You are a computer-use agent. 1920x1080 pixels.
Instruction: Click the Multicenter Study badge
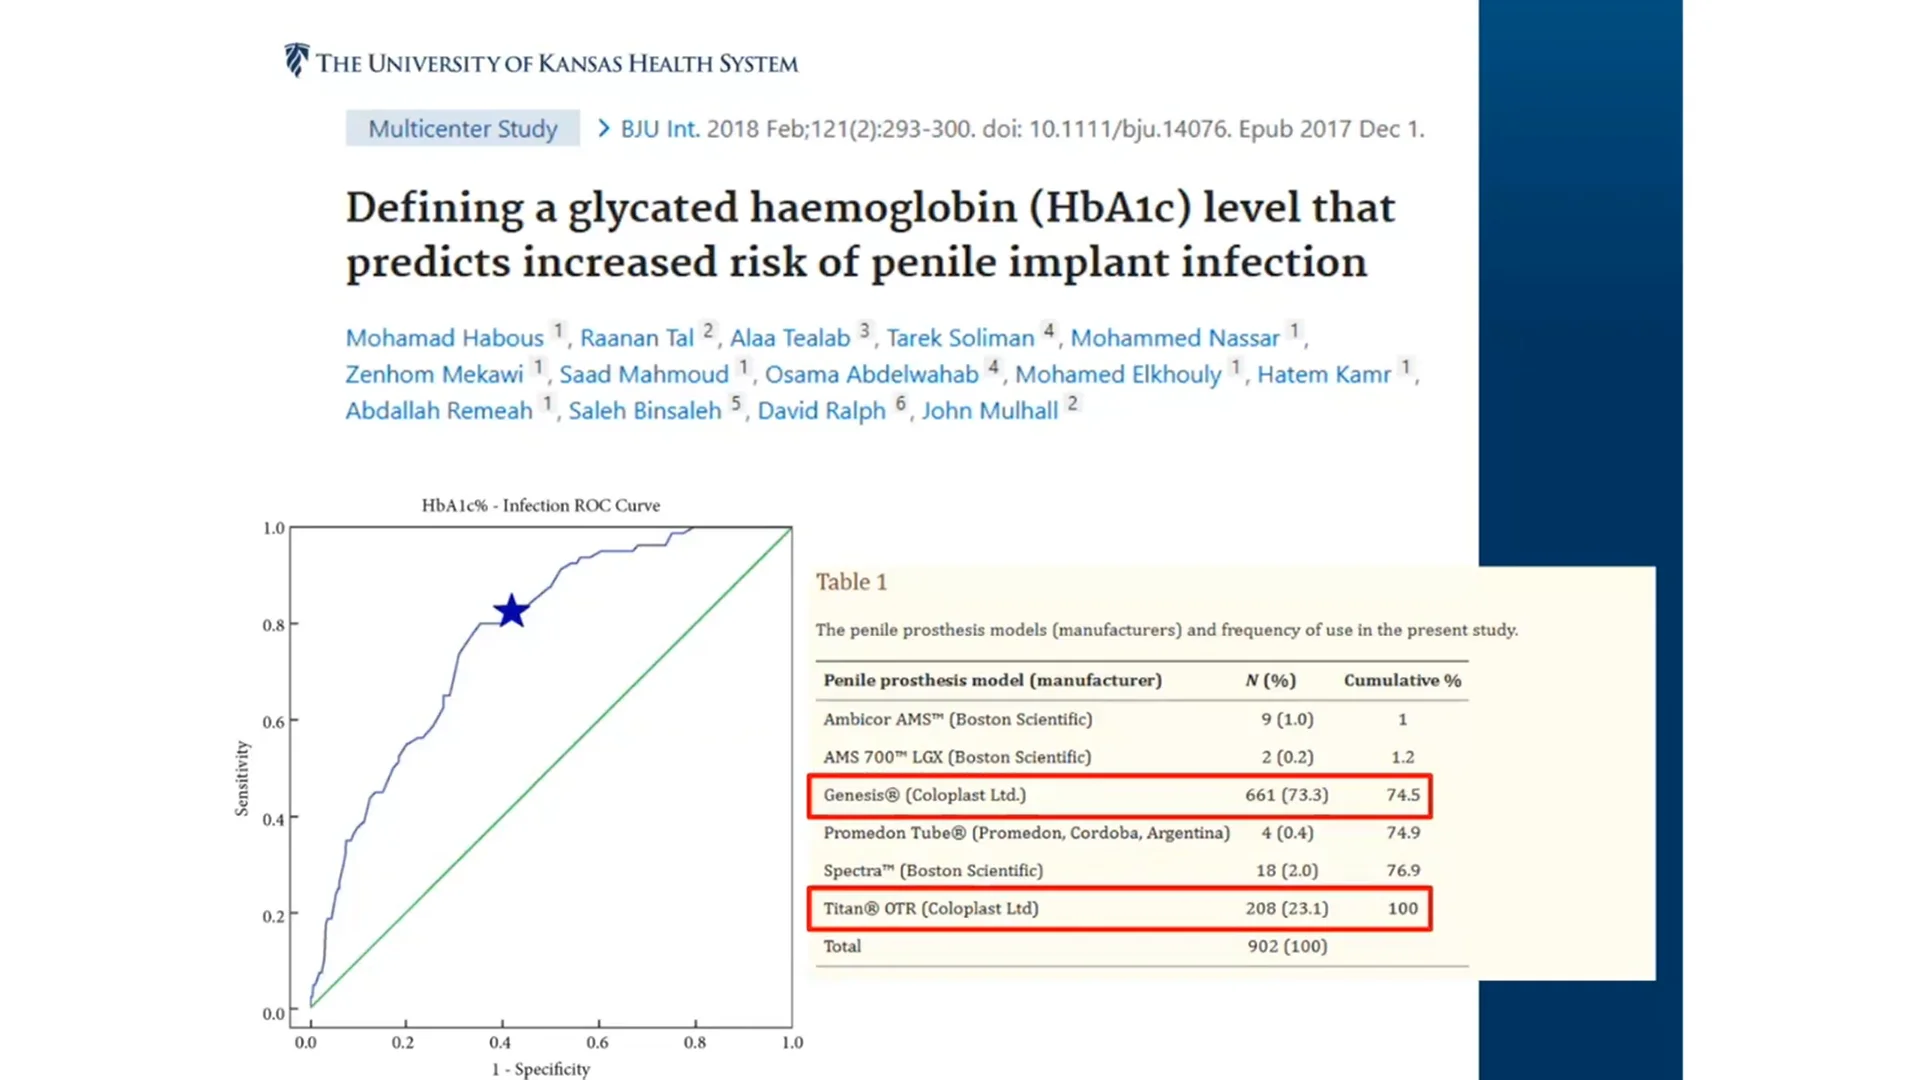(x=463, y=128)
